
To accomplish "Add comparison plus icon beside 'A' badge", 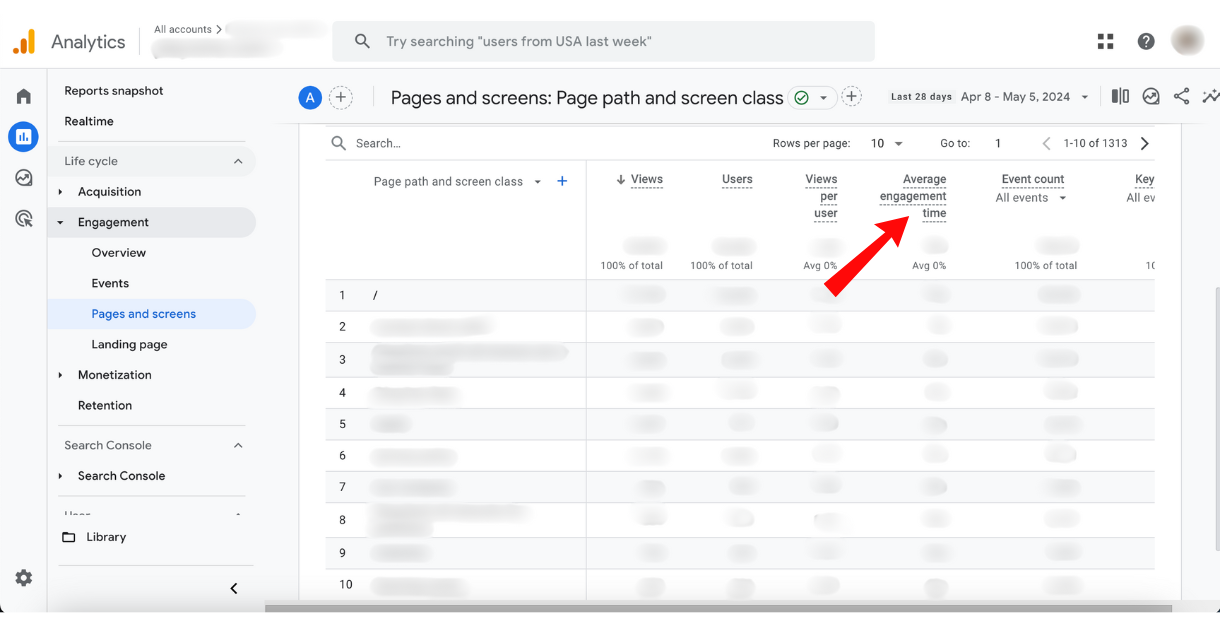I will [341, 97].
